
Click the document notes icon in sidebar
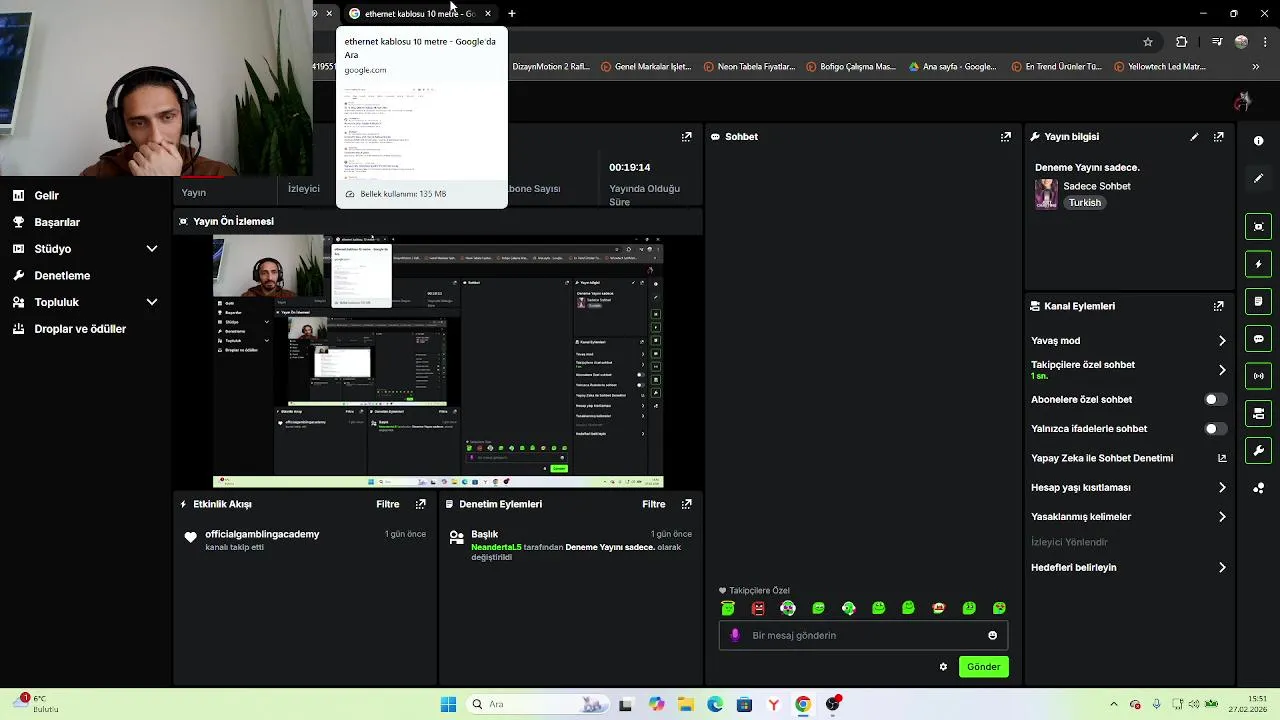click(1258, 301)
